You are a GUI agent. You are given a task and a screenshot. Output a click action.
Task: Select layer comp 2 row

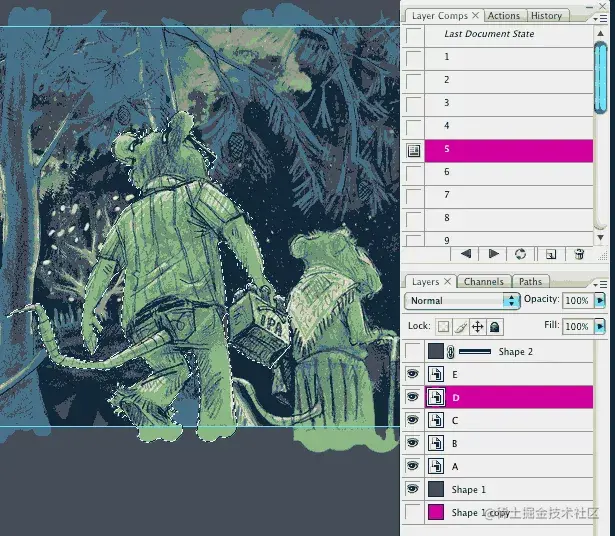509,80
